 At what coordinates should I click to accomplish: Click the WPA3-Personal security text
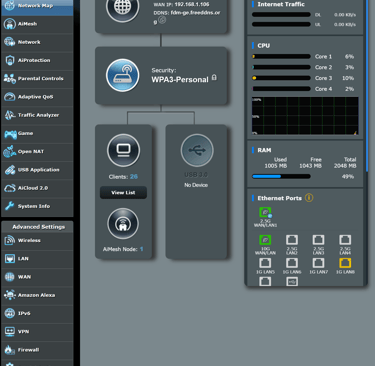pos(180,80)
